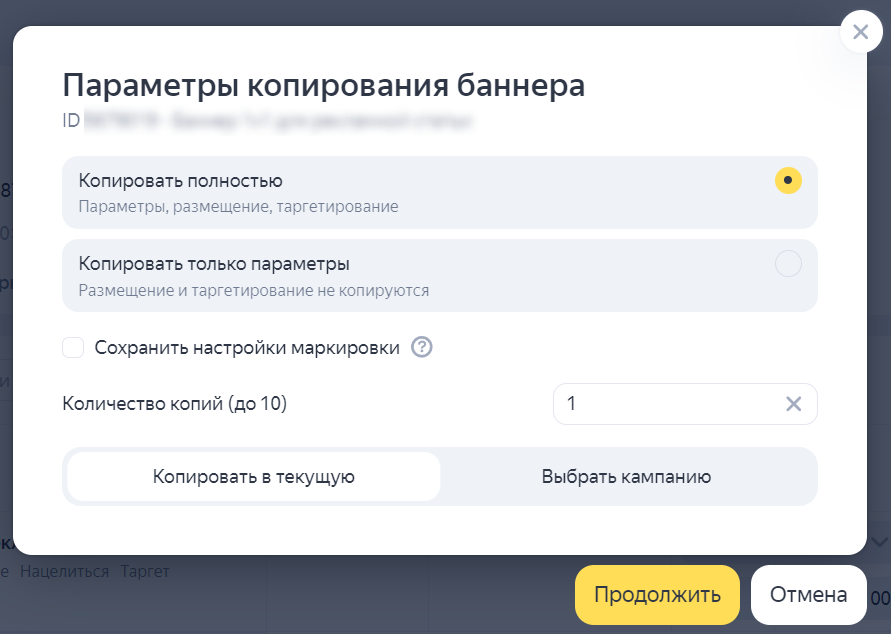Switch to 'Копировать в текущую' tab
The height and width of the screenshot is (634, 891).
tap(254, 477)
